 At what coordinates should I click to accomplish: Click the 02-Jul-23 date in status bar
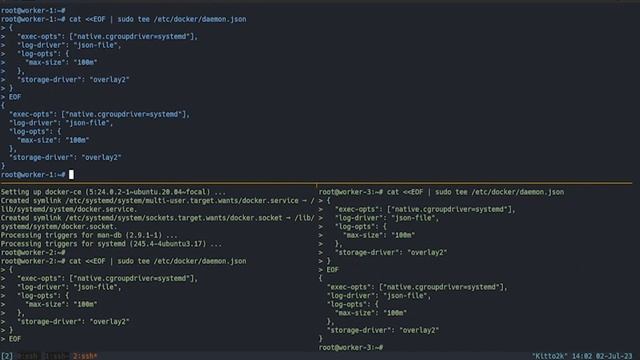614,356
